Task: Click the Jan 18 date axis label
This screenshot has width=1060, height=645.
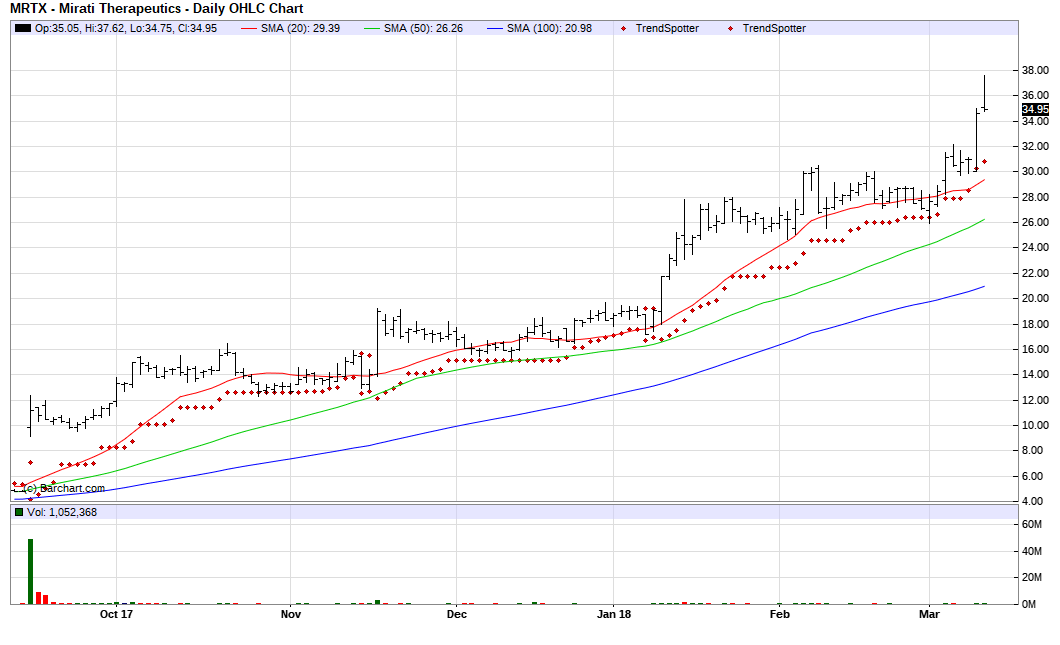Action: [x=614, y=614]
